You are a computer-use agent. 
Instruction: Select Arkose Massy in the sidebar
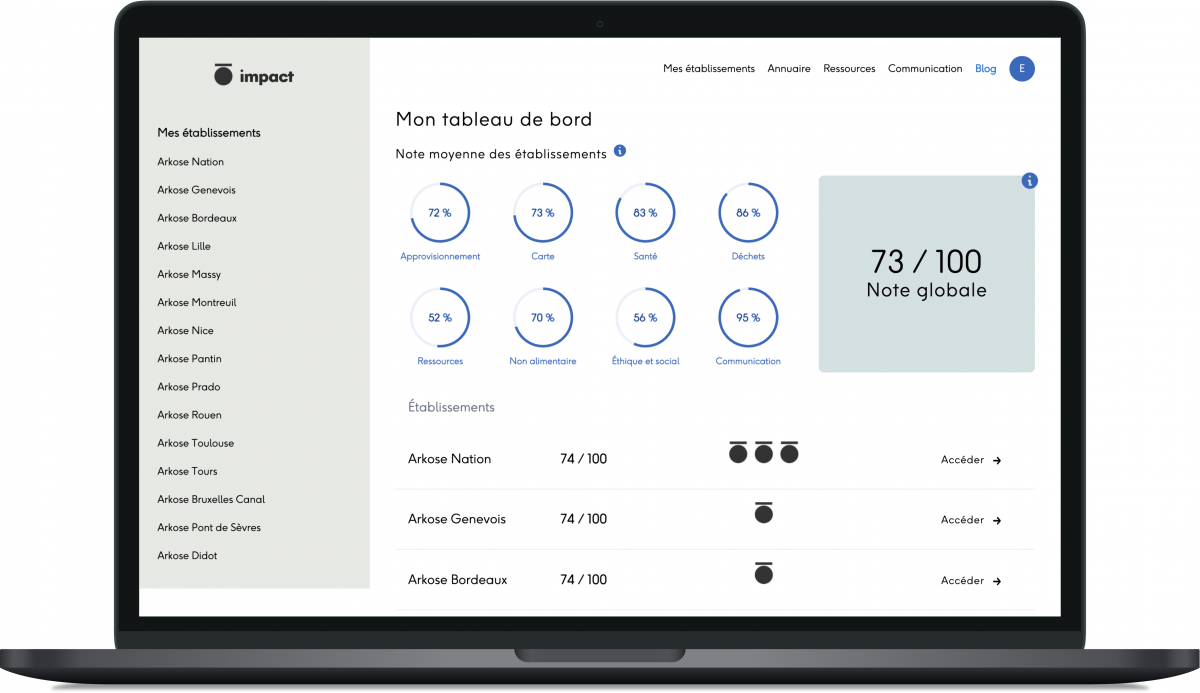189,274
